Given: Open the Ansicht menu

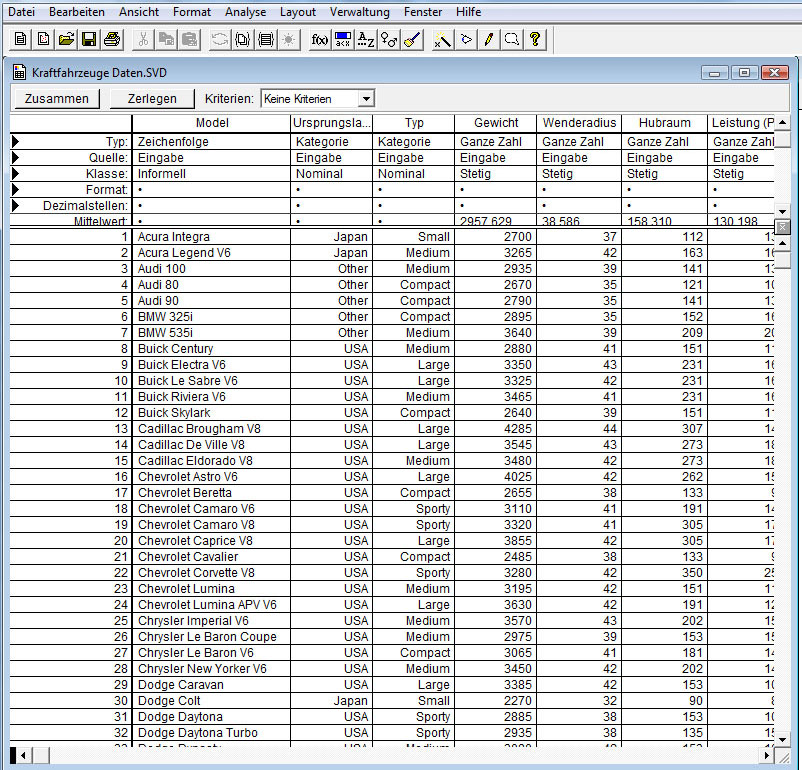Looking at the screenshot, I should [139, 12].
